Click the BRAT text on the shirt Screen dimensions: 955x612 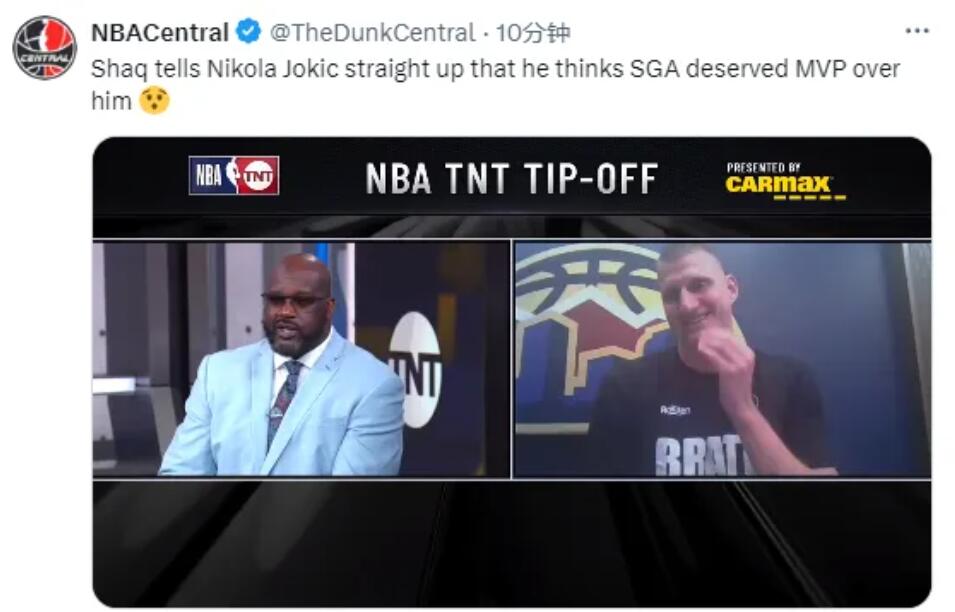tap(700, 455)
